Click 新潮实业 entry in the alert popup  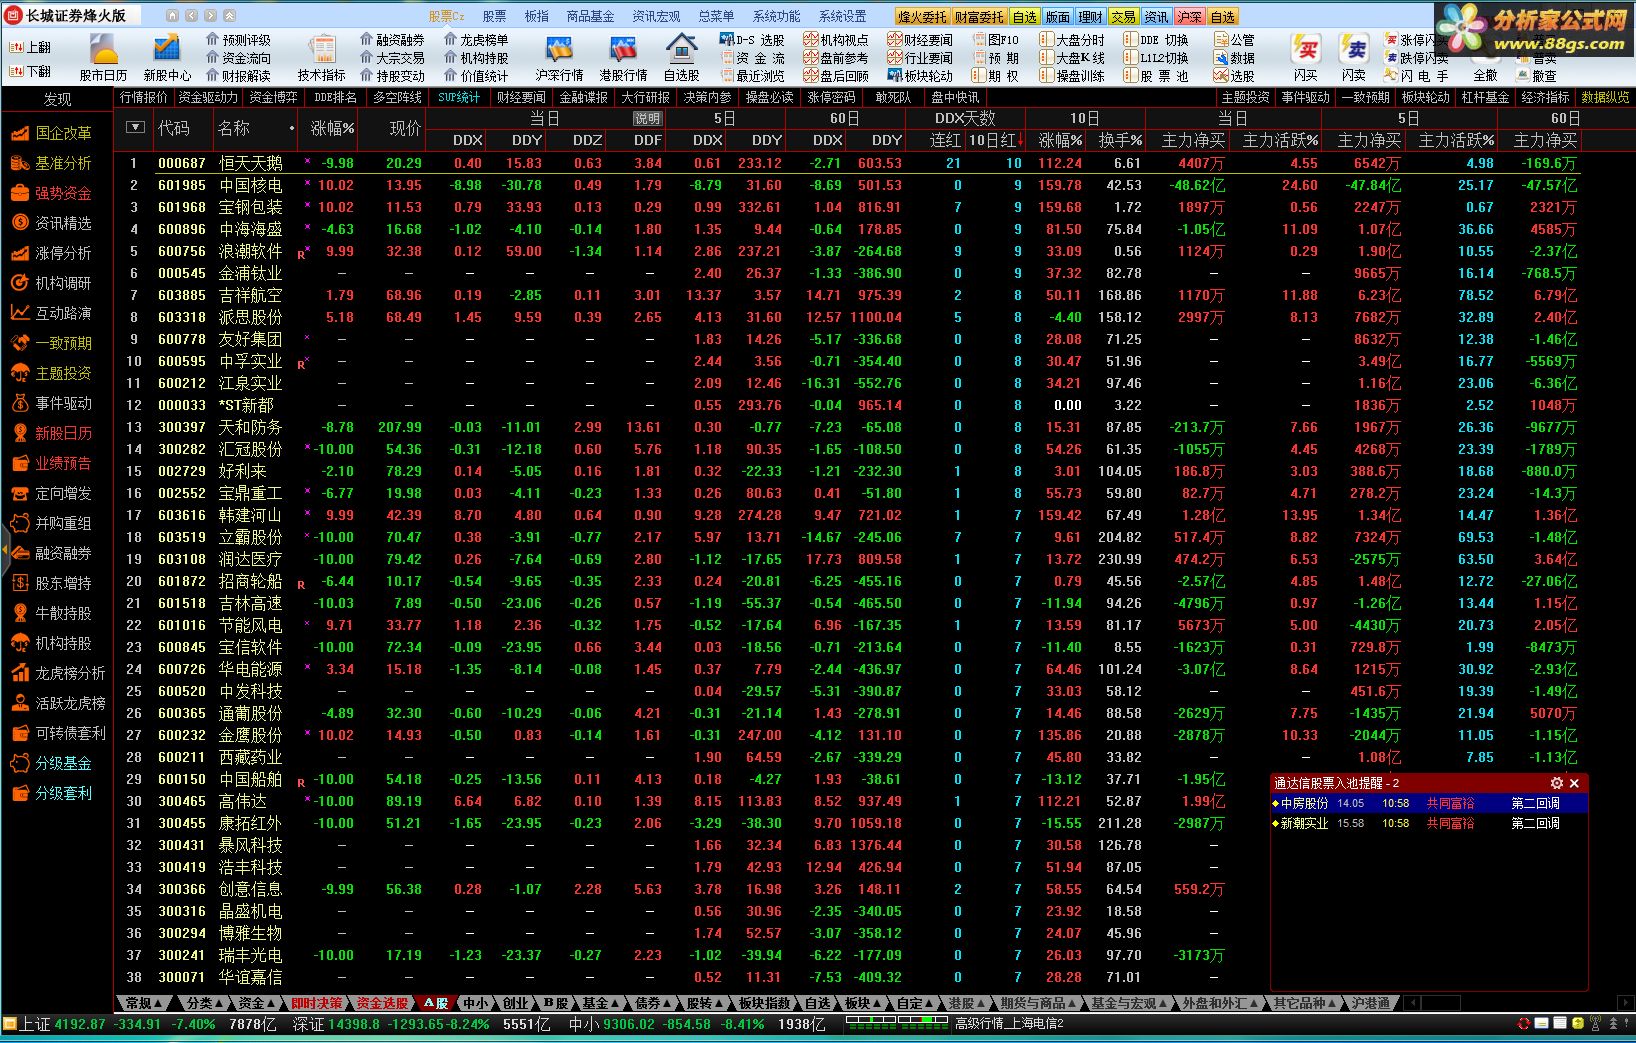point(1429,823)
